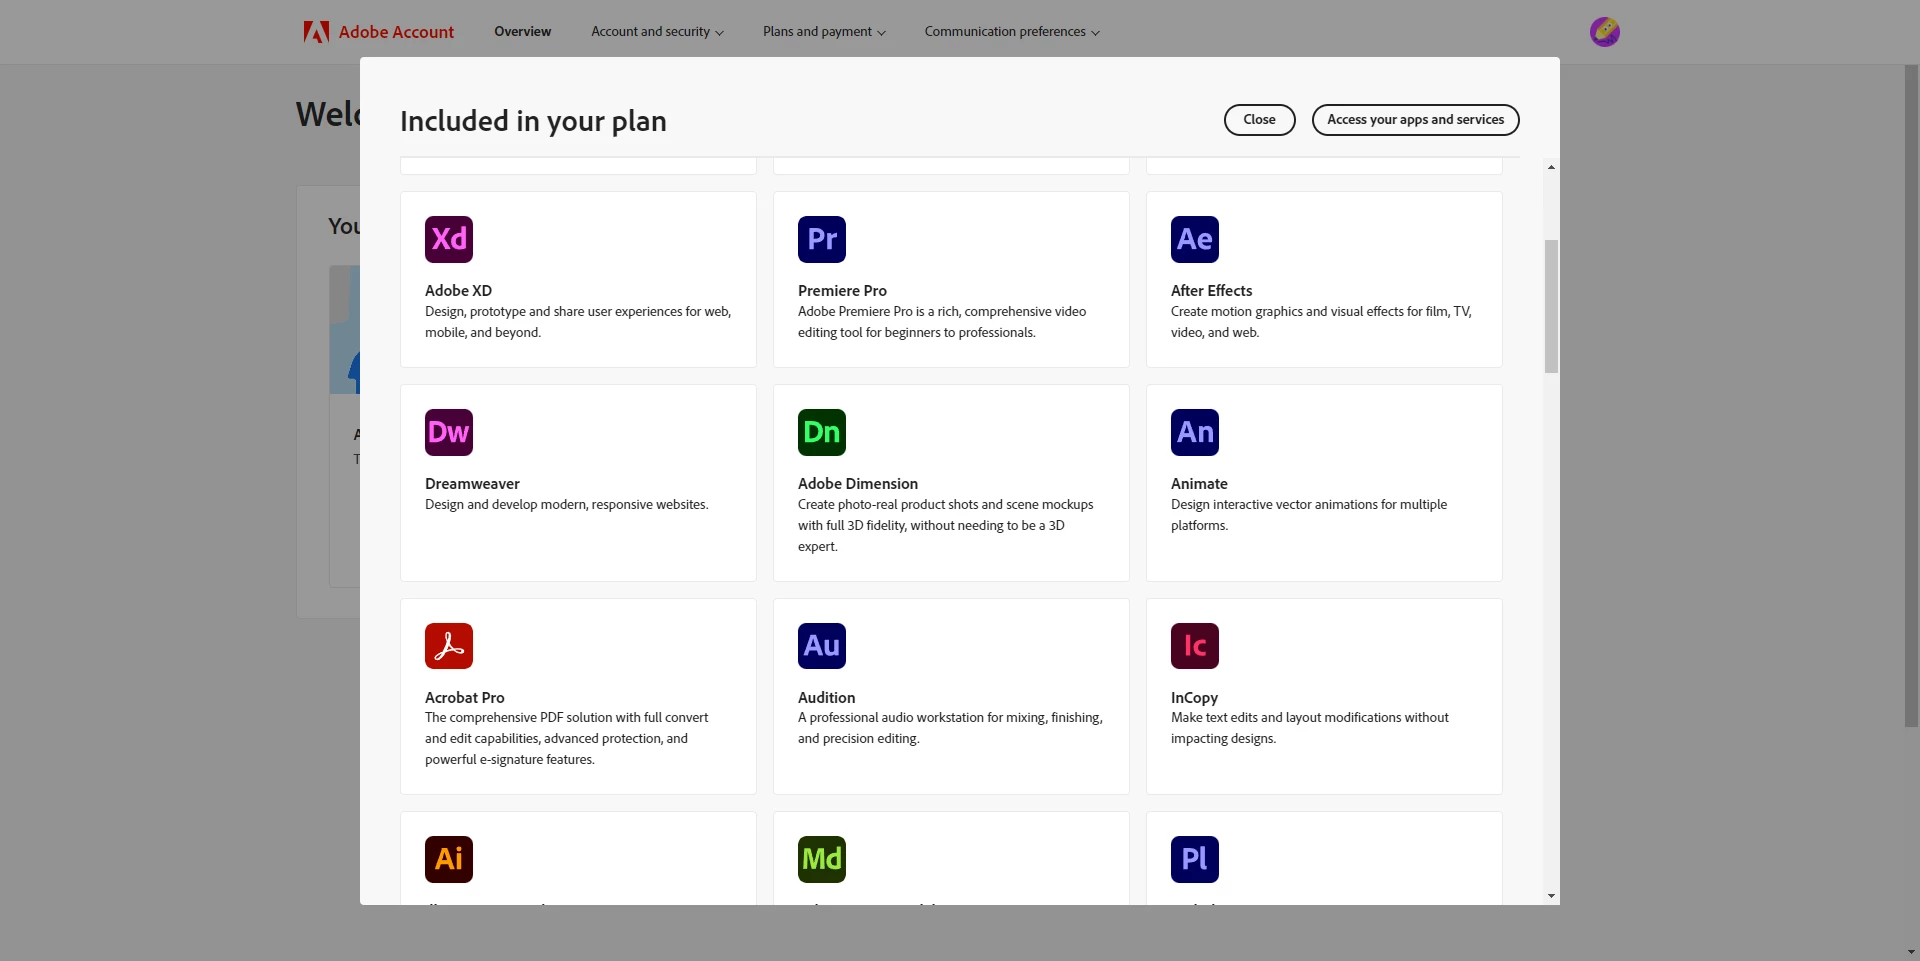The height and width of the screenshot is (961, 1920).
Task: Click 'Create motion graphics and visual effects' description
Action: point(1321,322)
